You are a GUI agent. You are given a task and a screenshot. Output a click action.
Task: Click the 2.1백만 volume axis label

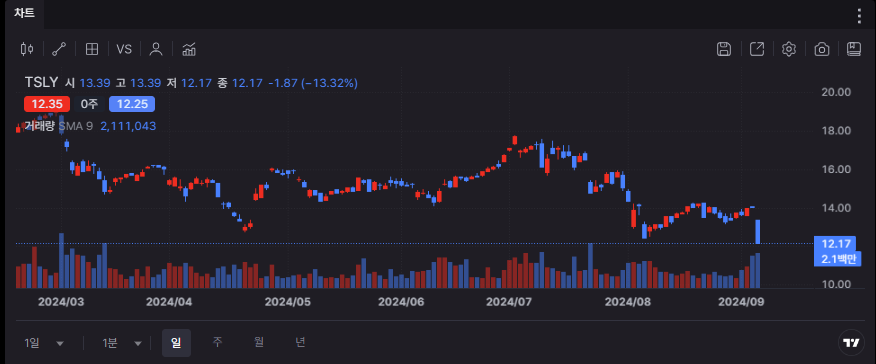836,258
